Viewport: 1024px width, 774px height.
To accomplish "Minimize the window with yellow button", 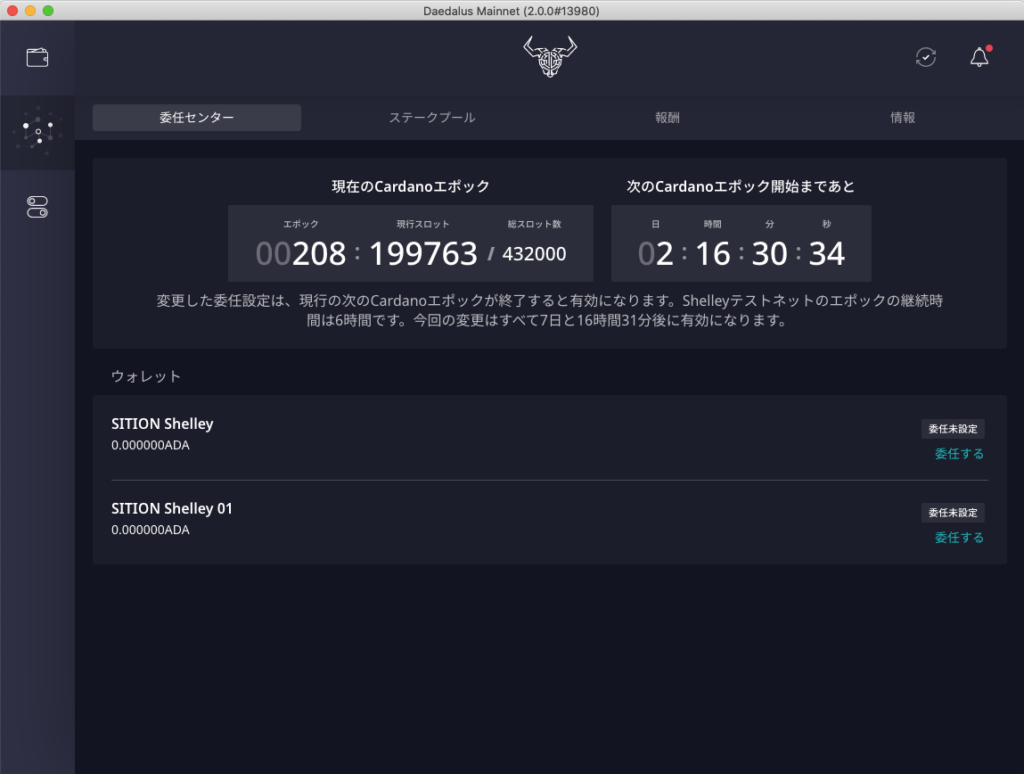I will pos(30,10).
